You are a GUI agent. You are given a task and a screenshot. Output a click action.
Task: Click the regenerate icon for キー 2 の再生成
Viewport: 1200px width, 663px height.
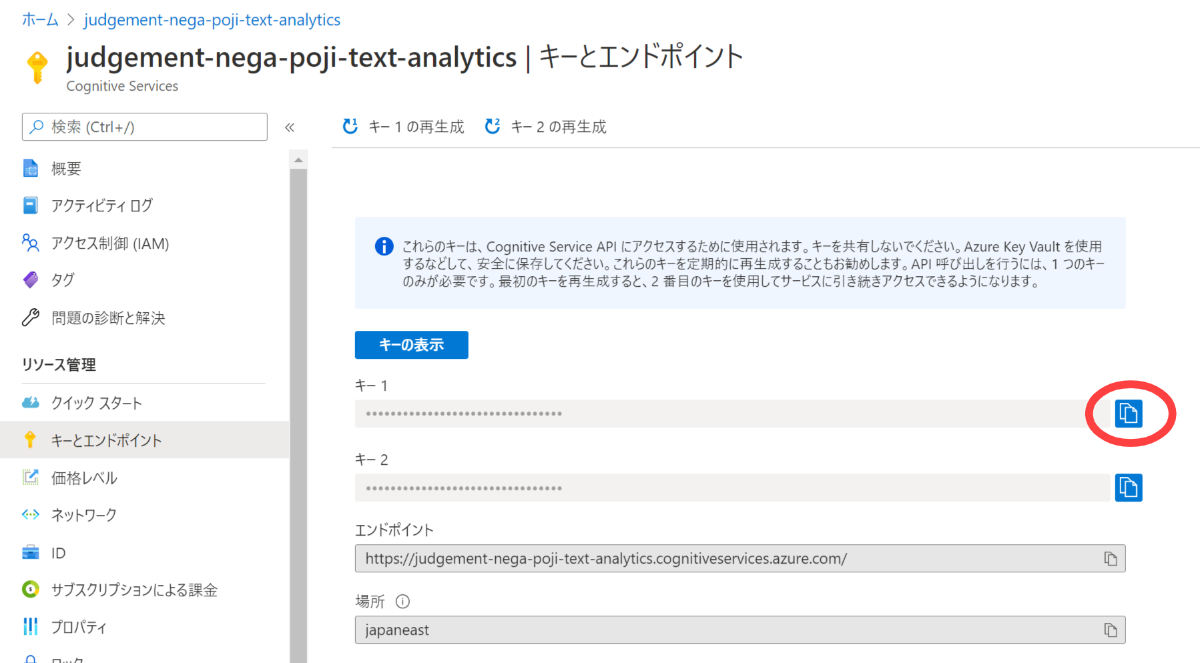(x=492, y=127)
